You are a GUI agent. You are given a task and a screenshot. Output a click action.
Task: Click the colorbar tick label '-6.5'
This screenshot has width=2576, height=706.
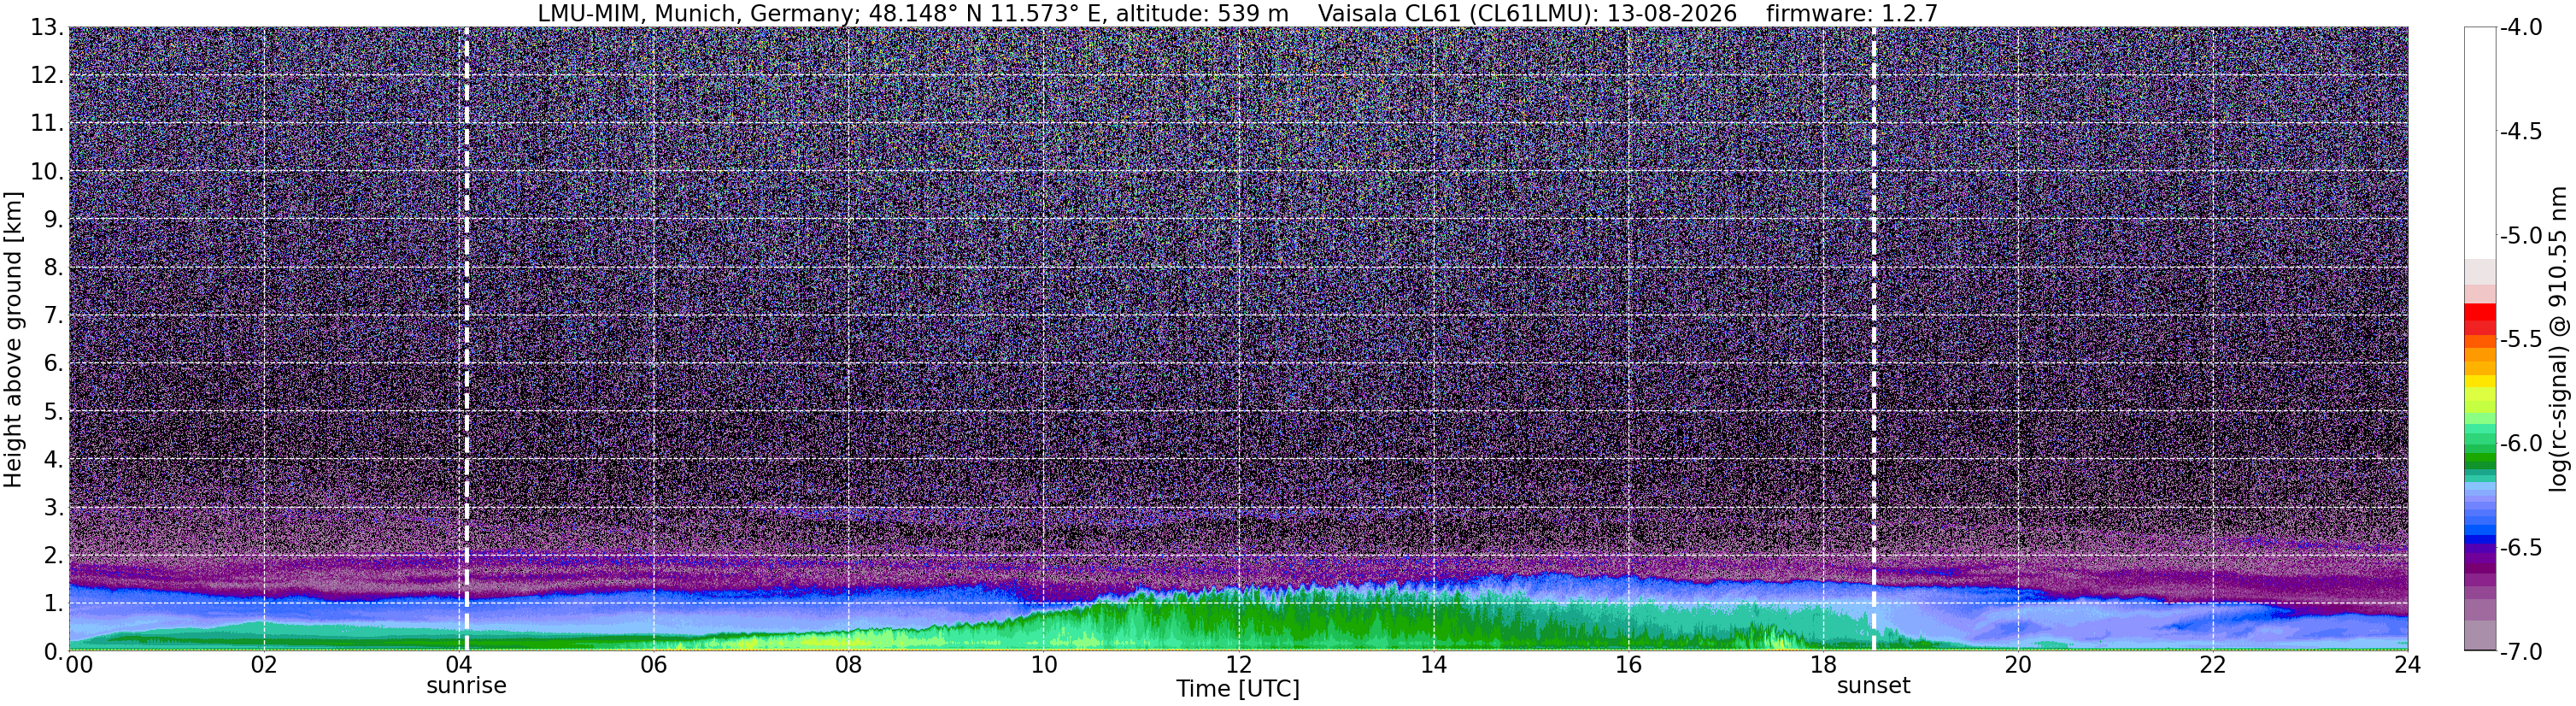click(x=2521, y=547)
